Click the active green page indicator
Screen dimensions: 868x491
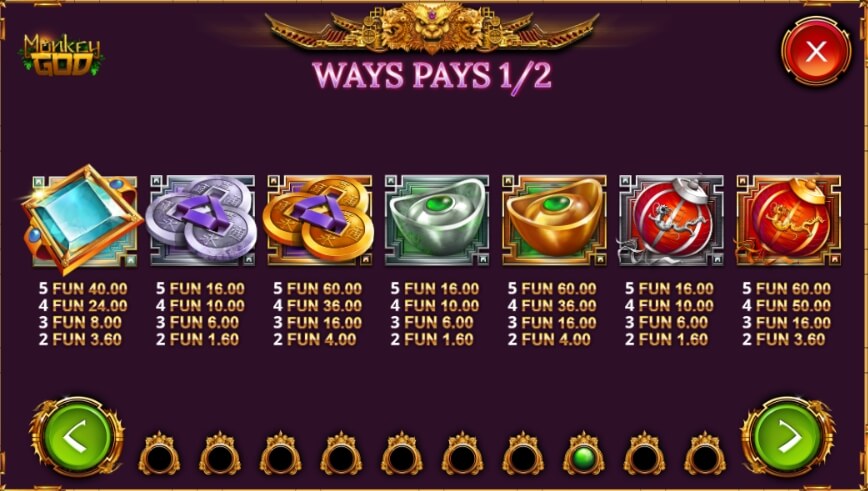coord(584,454)
